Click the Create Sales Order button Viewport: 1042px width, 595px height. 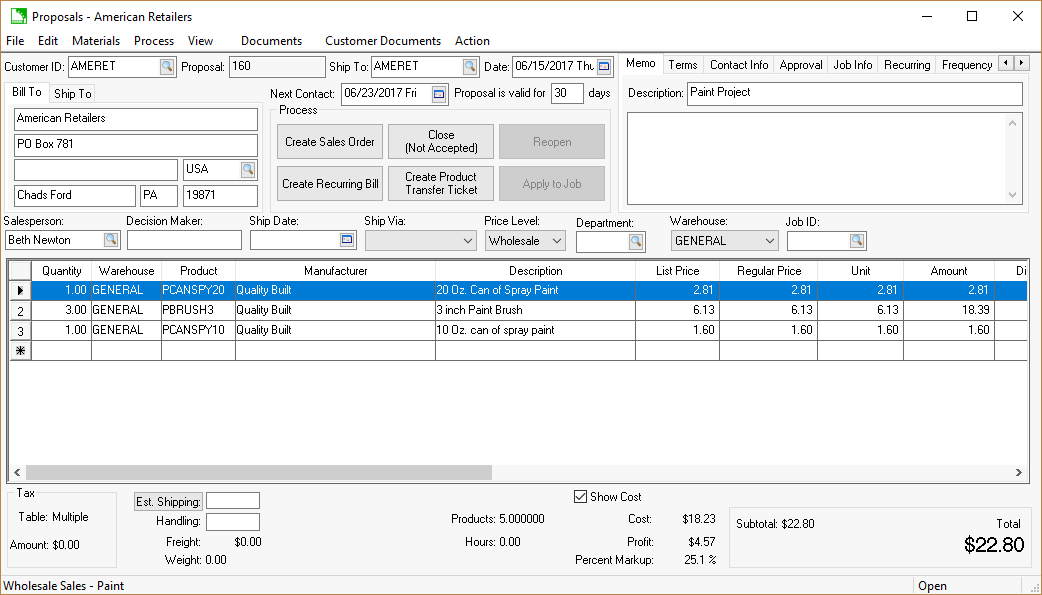pos(329,141)
